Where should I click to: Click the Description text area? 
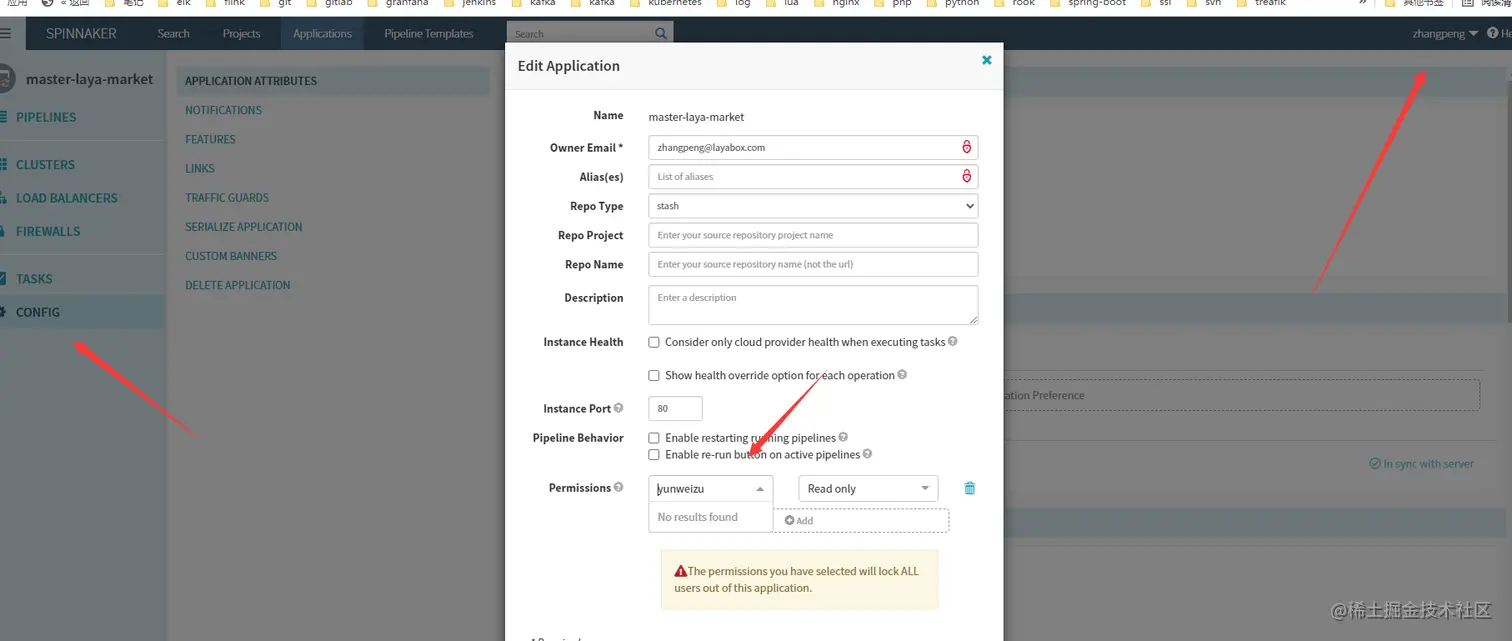(x=813, y=305)
